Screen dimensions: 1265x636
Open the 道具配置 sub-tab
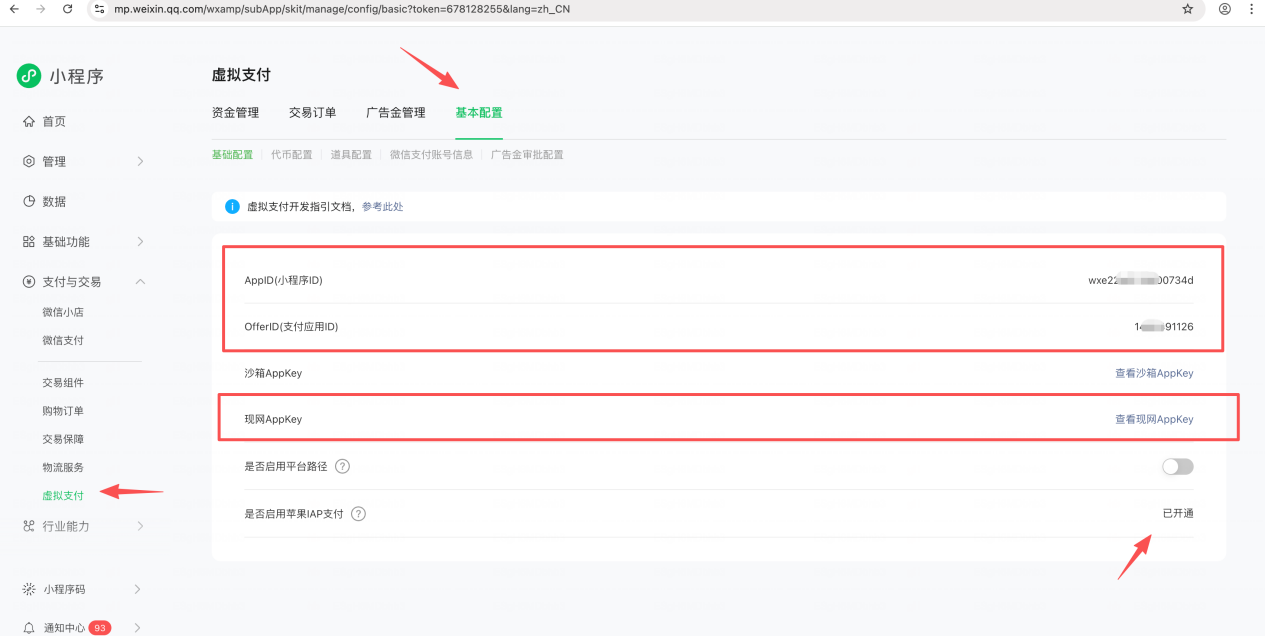pos(351,155)
